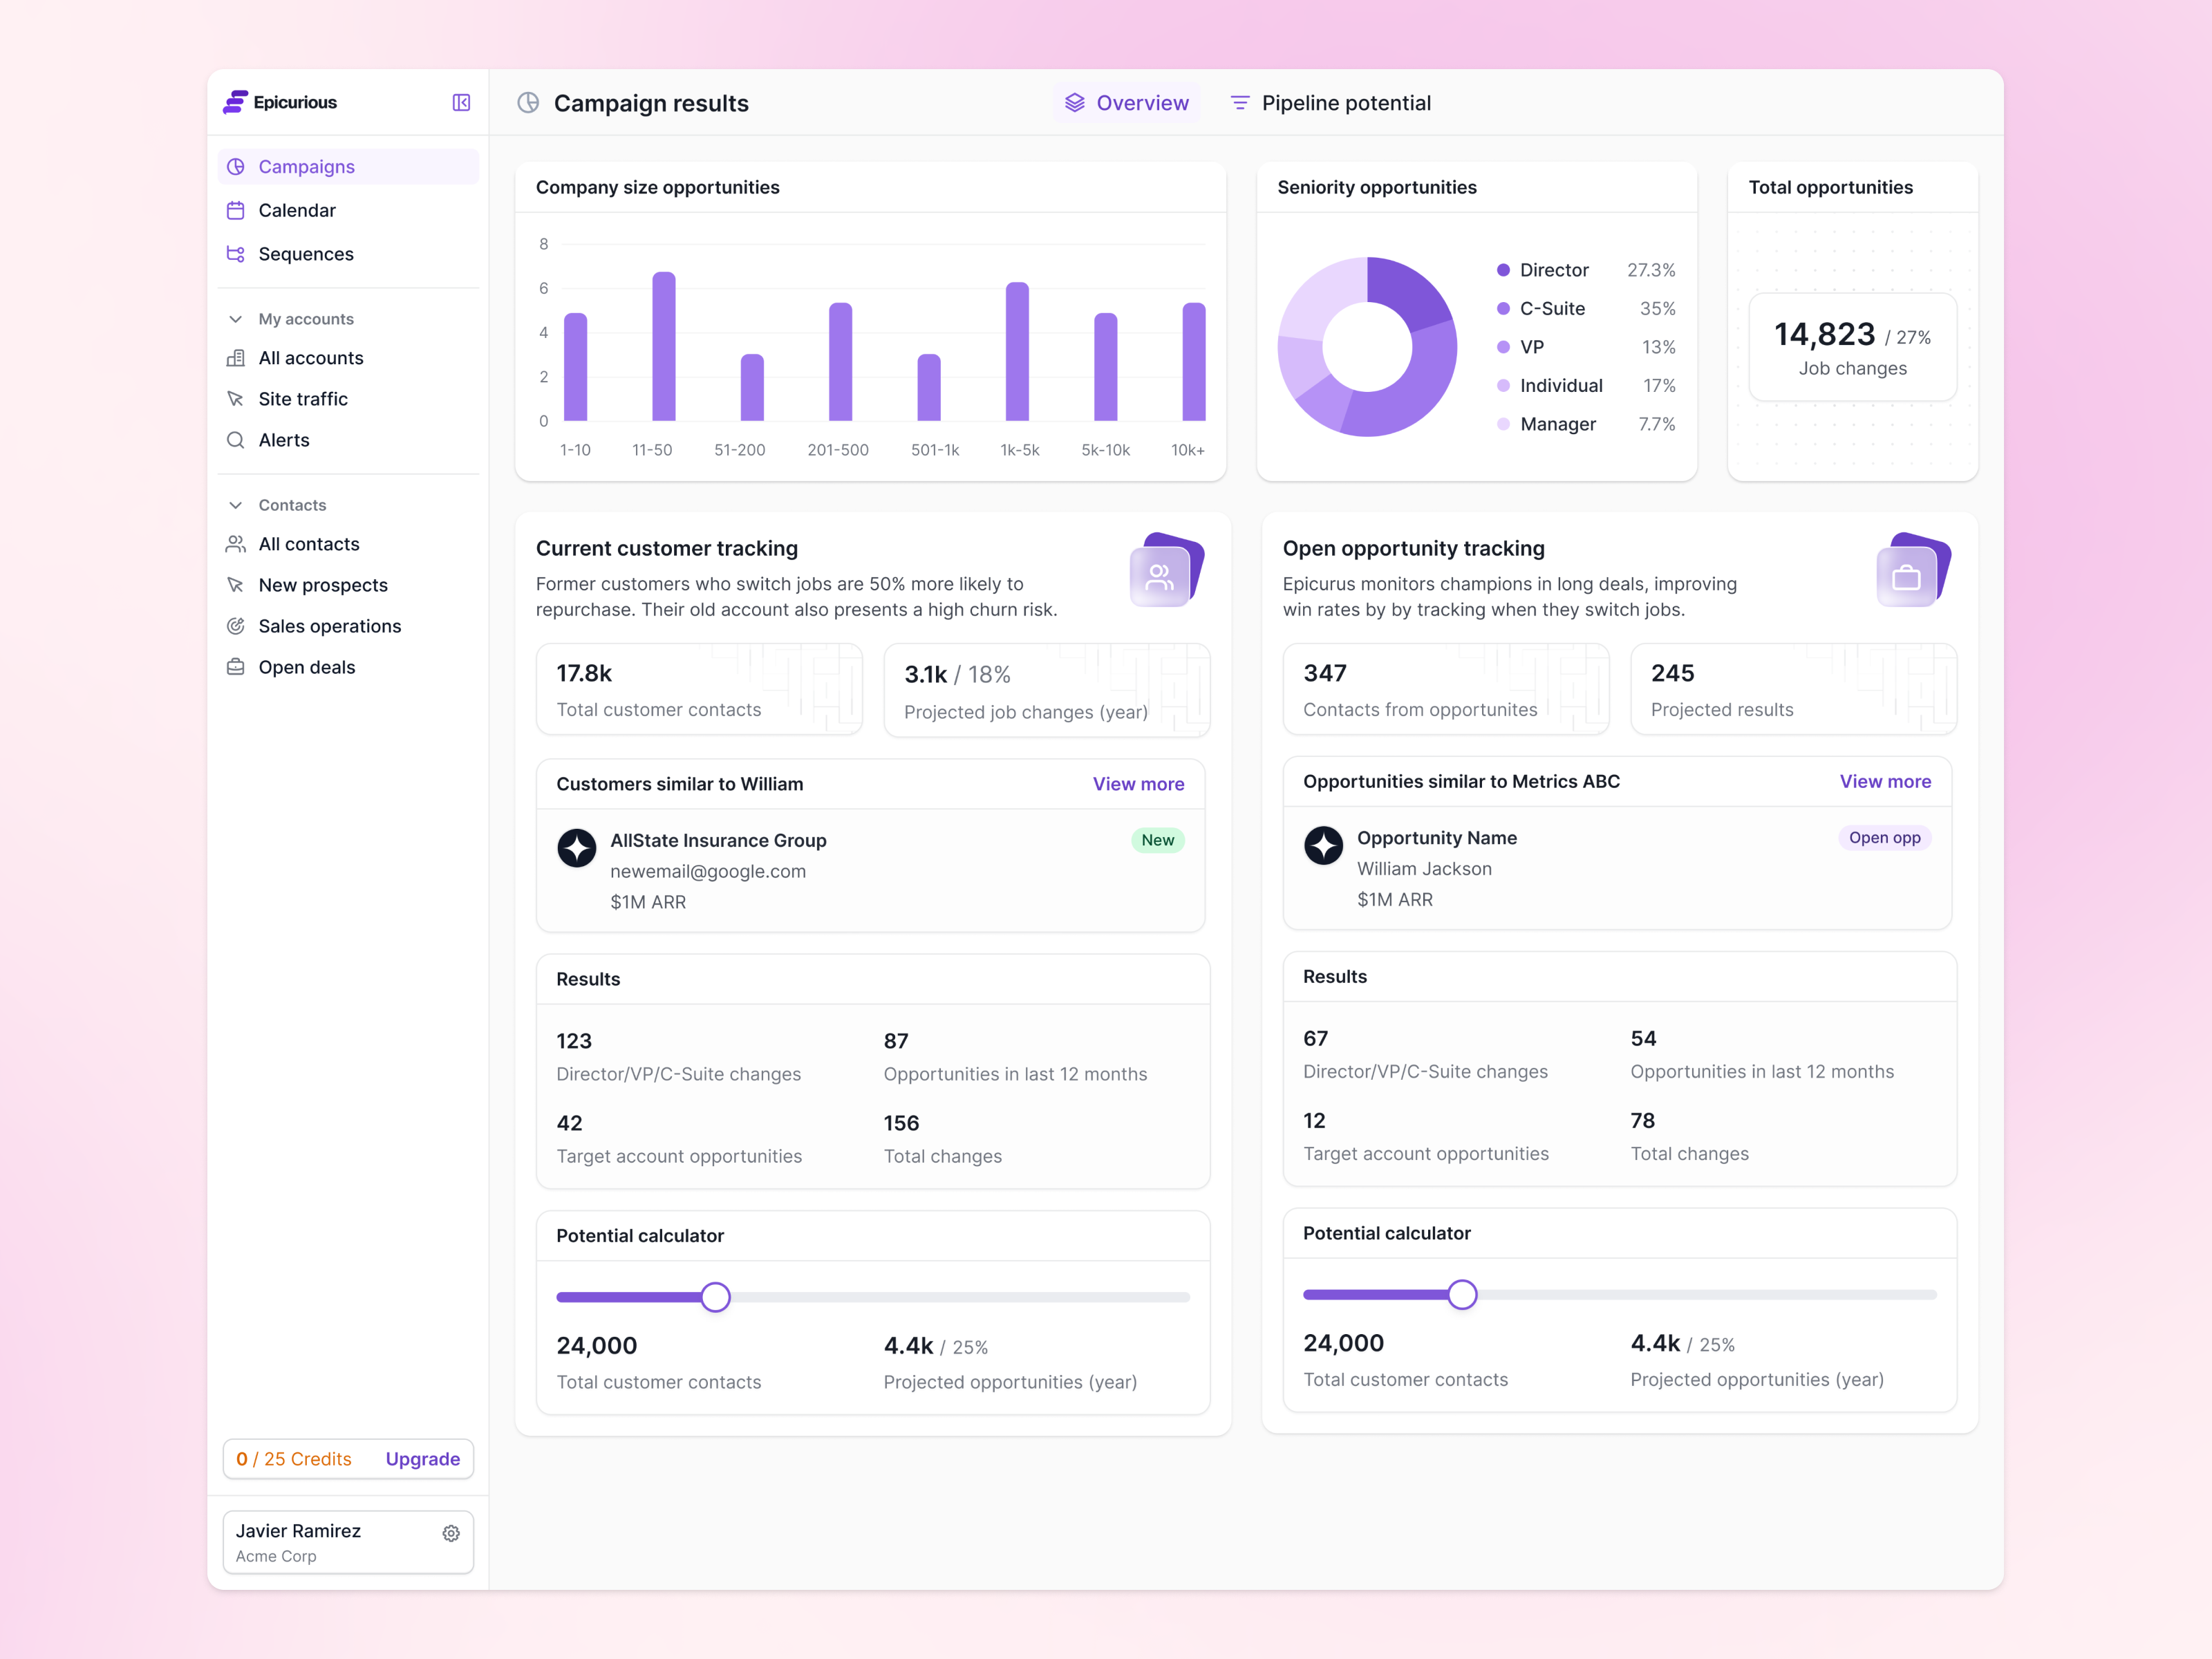
Task: Click Upgrade next to credits counter
Action: tap(422, 1459)
